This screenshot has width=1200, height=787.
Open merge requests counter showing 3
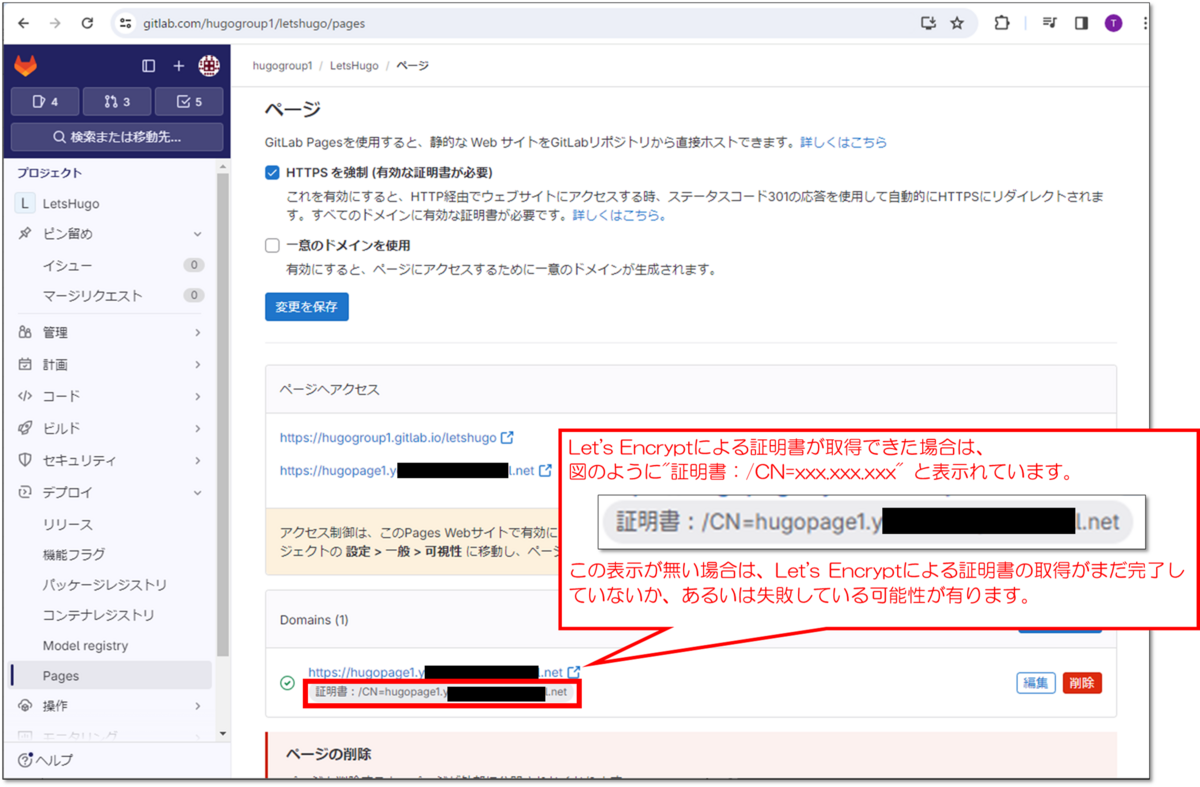(x=117, y=102)
